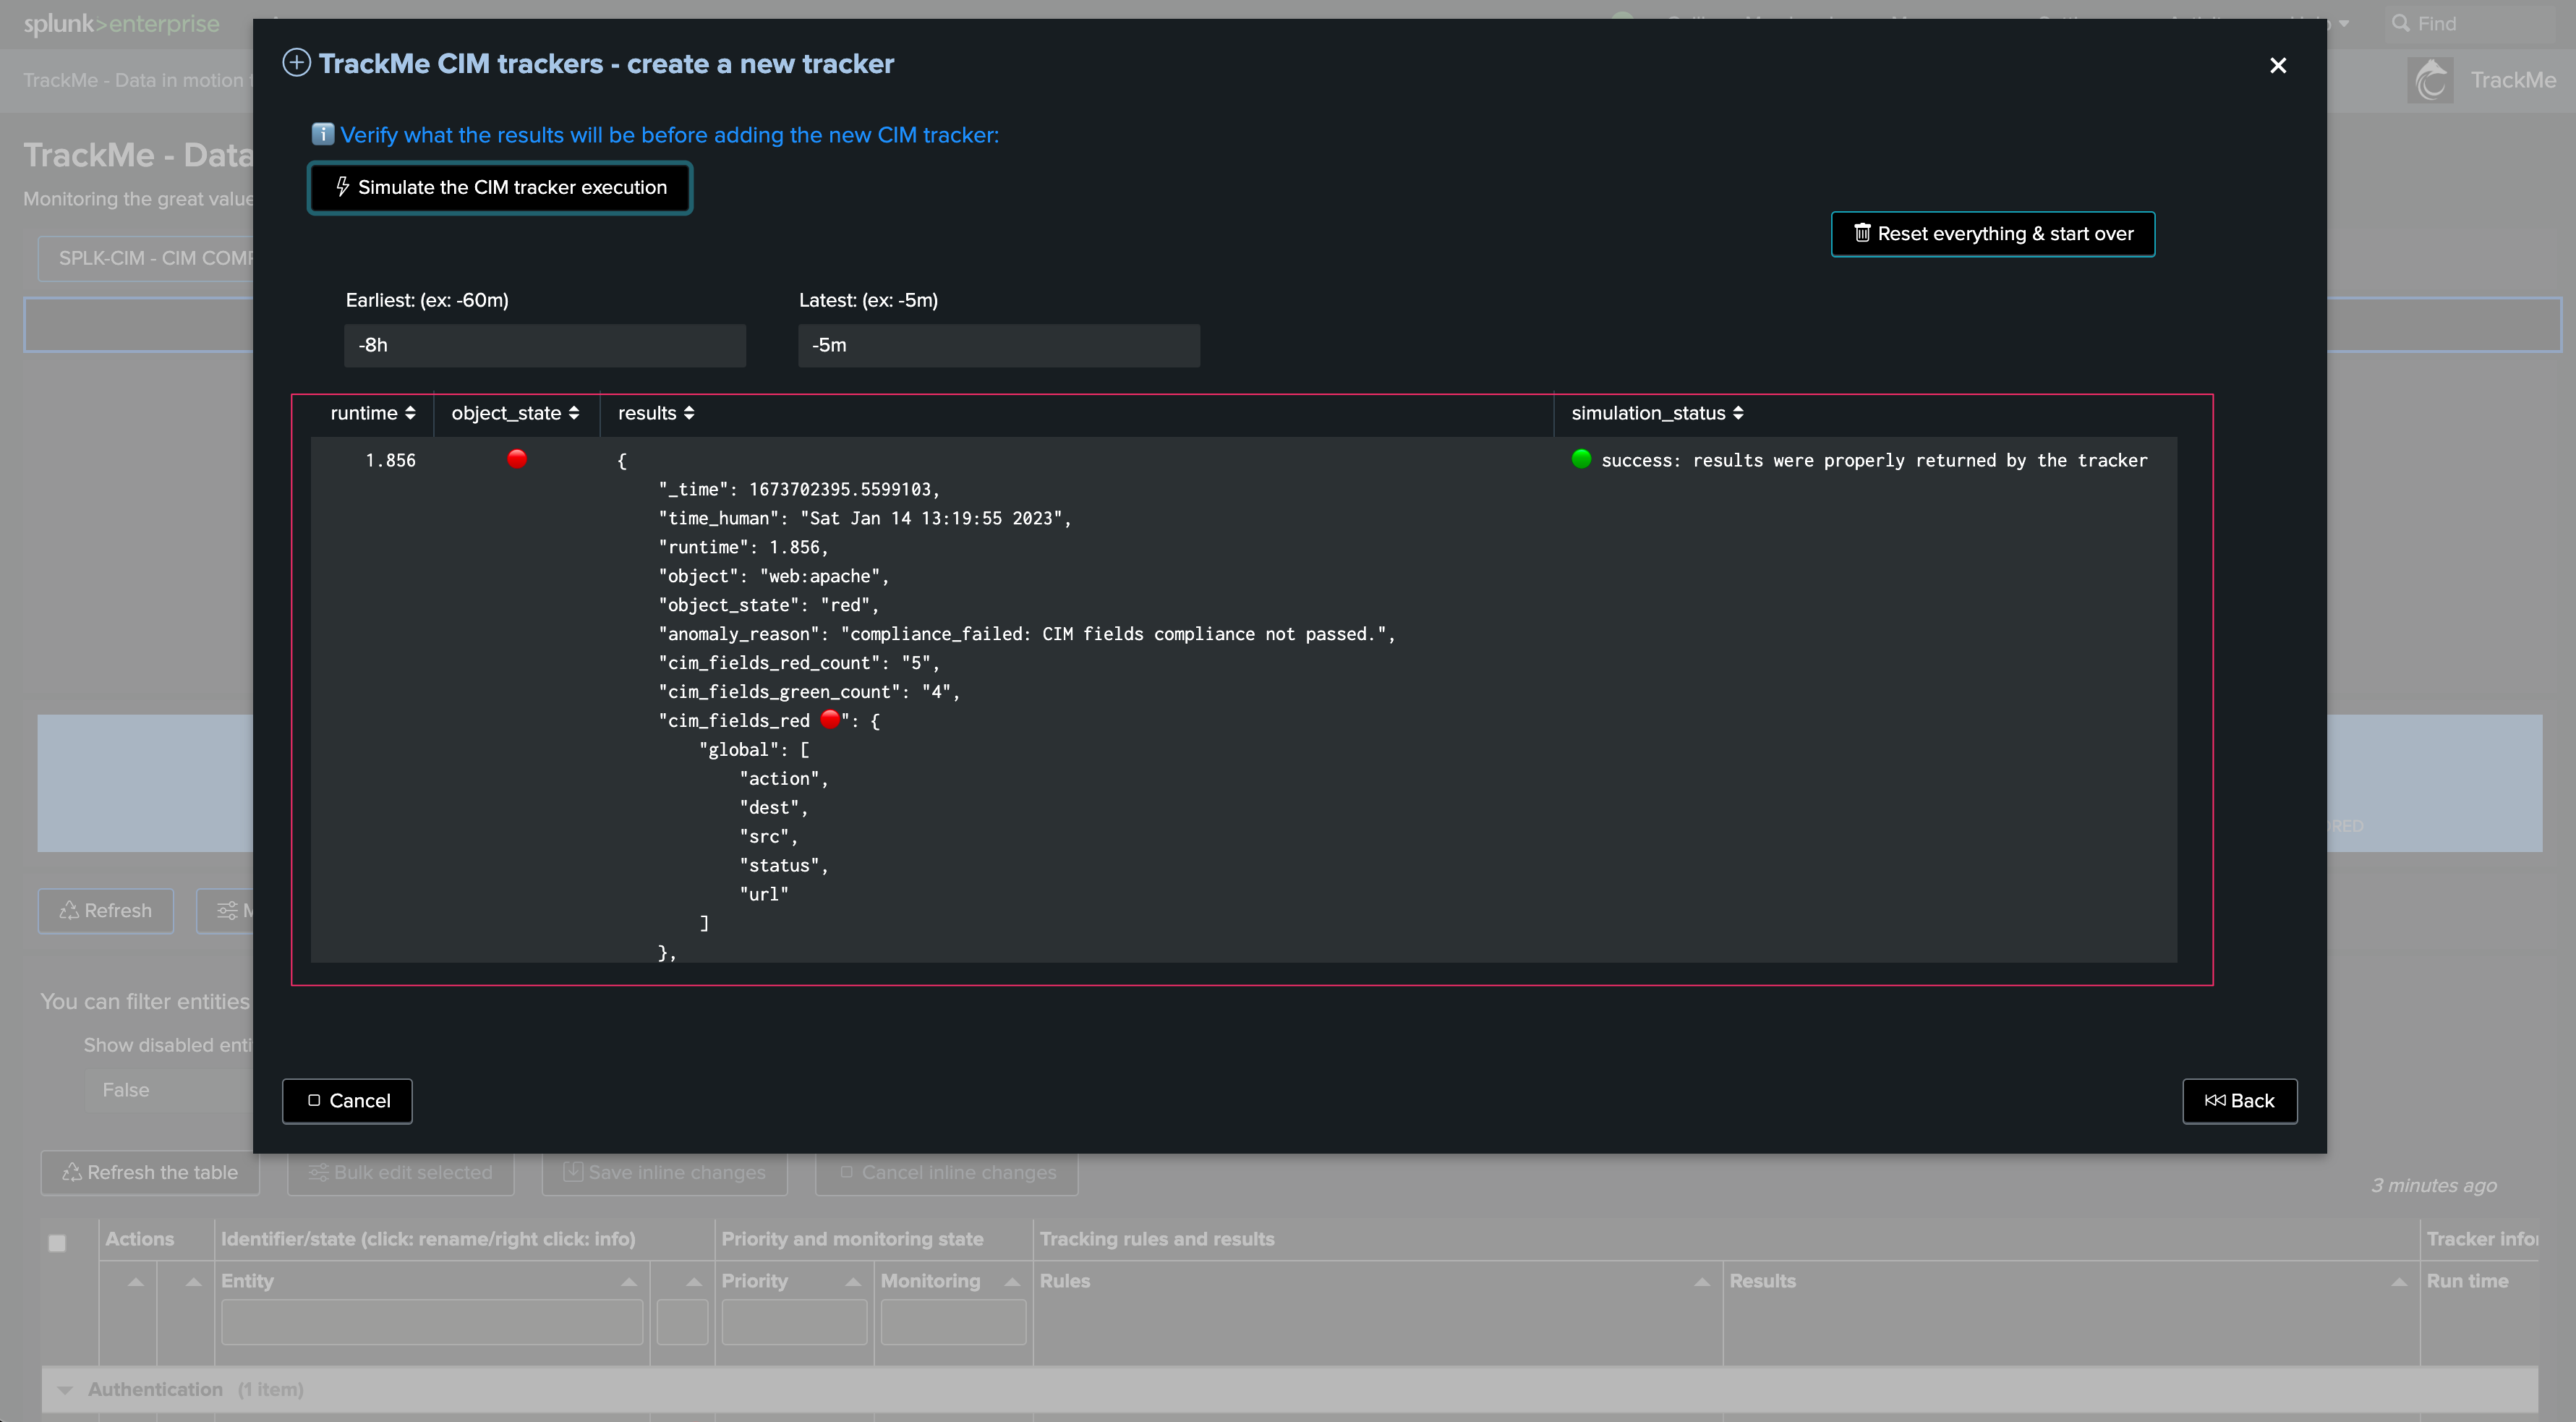Click the red object_state status dot

517,459
